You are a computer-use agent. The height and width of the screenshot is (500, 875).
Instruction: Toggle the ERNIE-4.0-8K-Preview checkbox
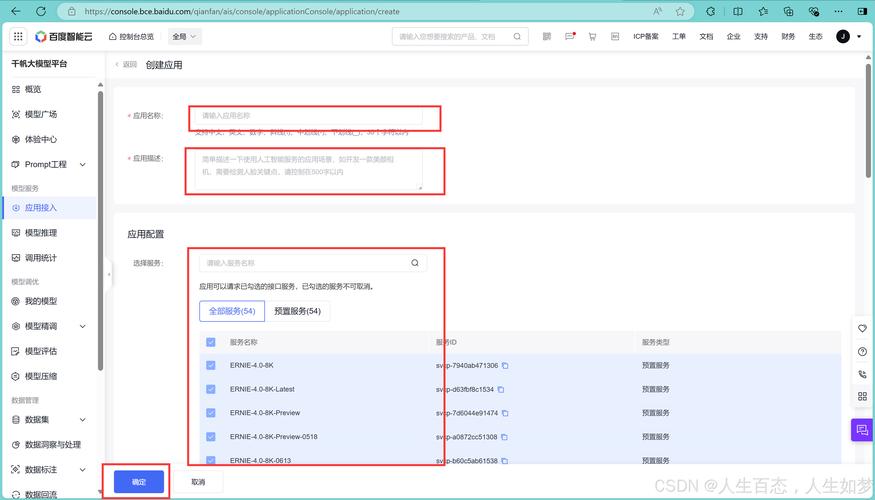[210, 413]
